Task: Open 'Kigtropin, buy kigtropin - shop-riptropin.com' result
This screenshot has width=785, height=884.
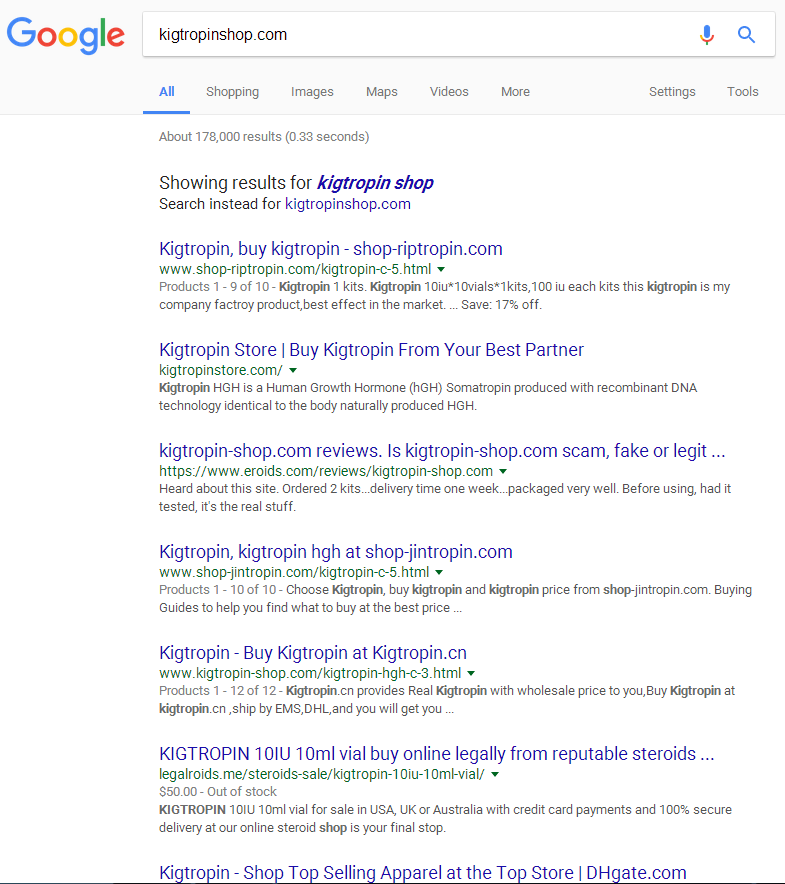Action: tap(330, 249)
